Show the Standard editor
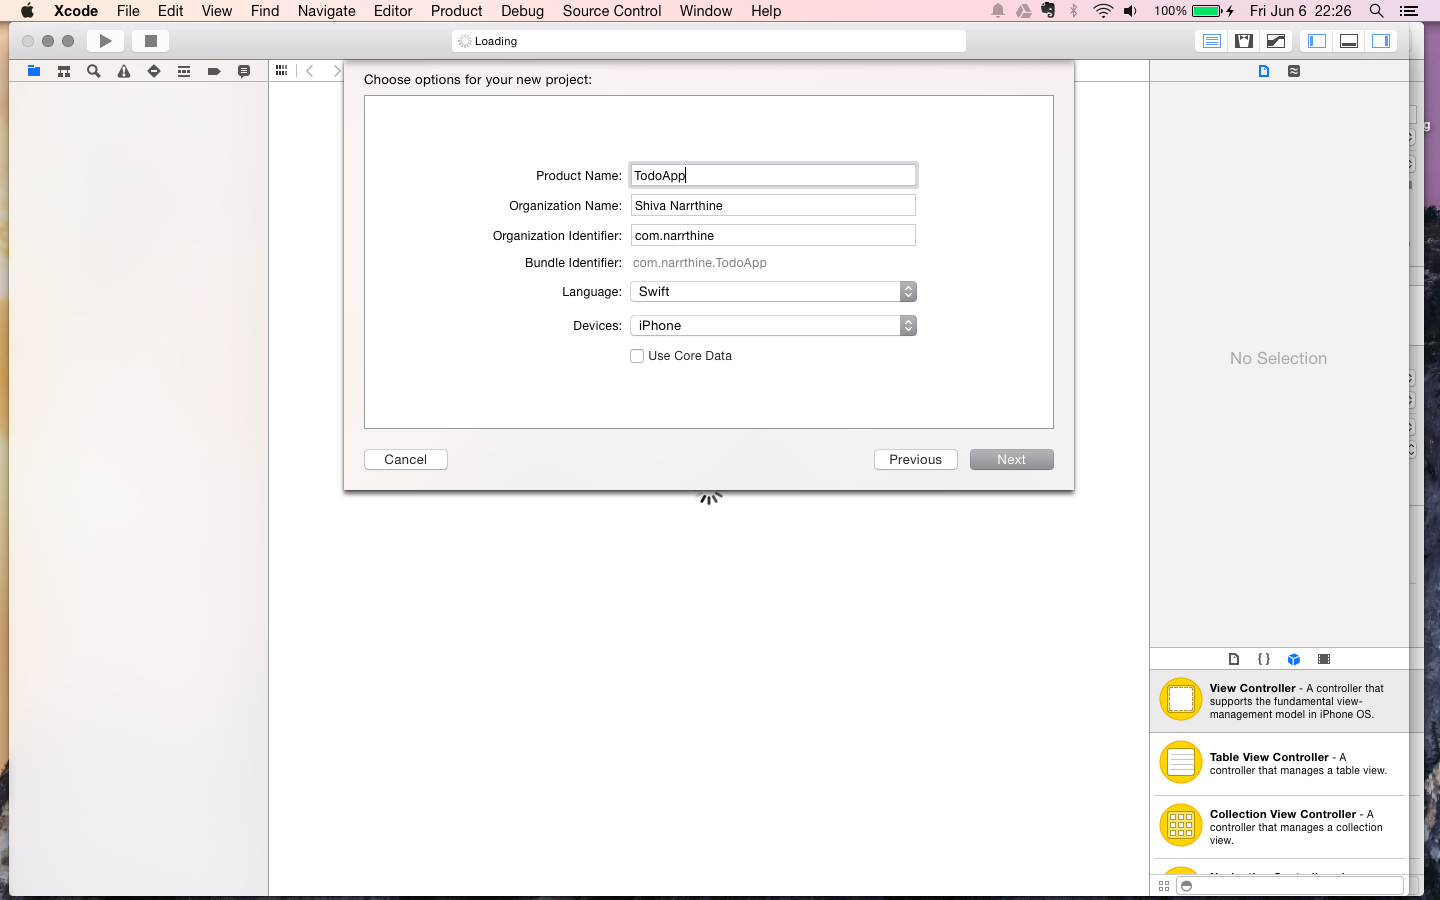 (1212, 41)
